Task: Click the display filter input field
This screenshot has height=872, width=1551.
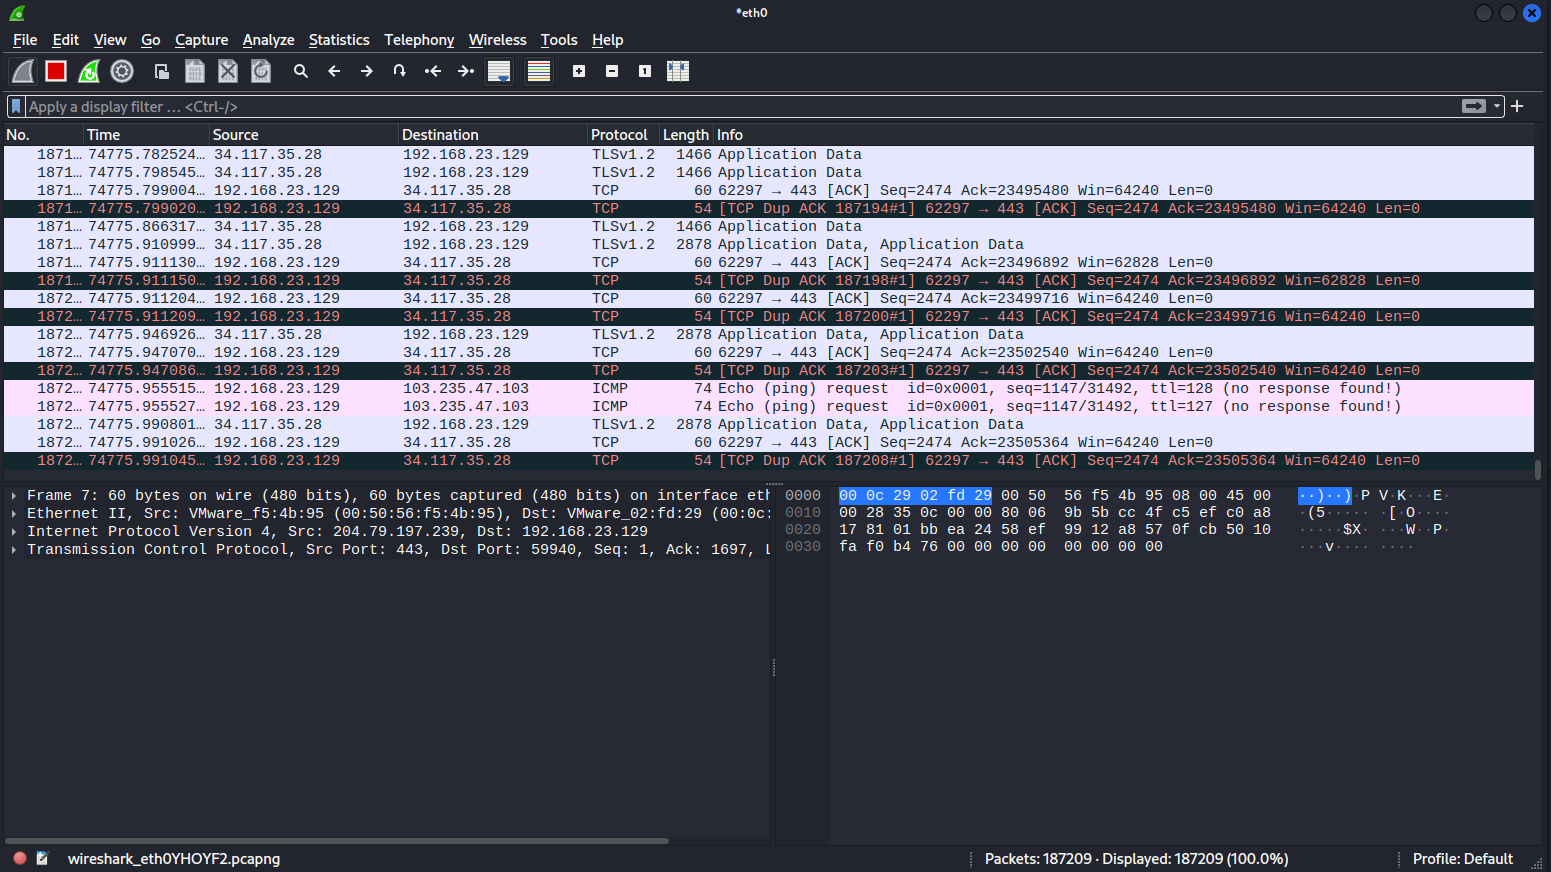Action: tap(740, 106)
